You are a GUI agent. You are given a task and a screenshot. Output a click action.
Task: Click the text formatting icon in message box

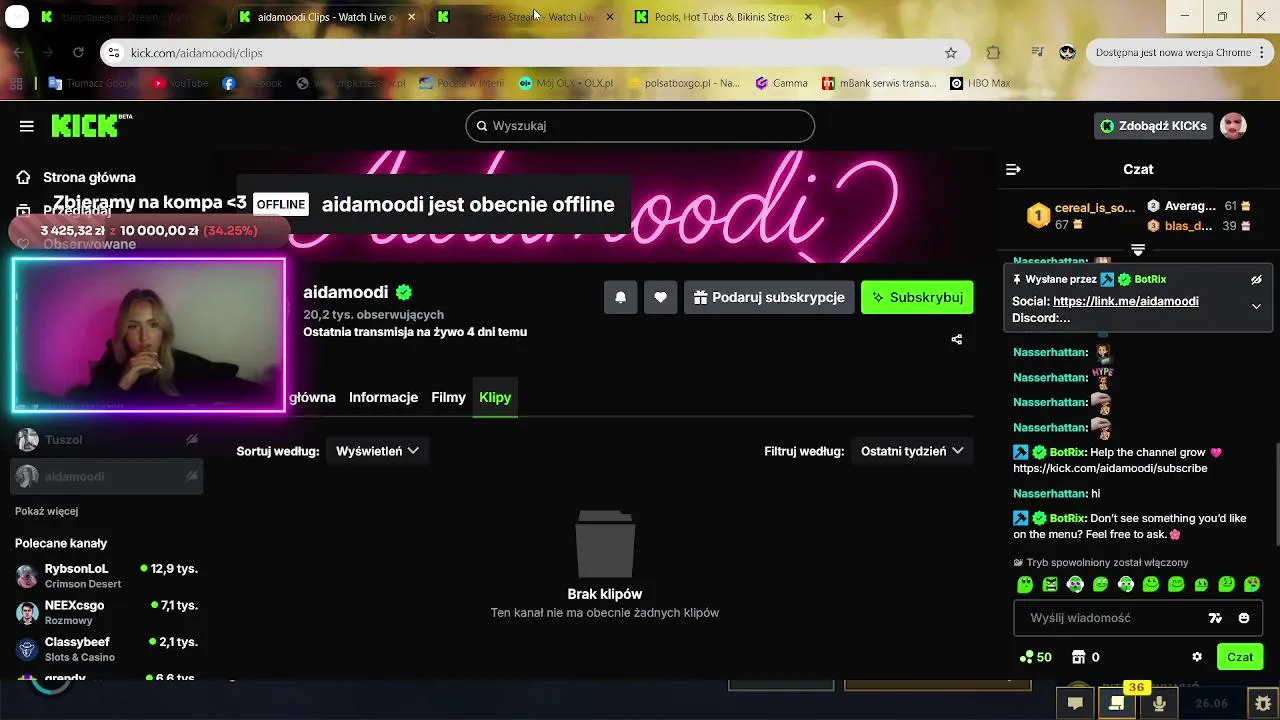coord(1215,618)
